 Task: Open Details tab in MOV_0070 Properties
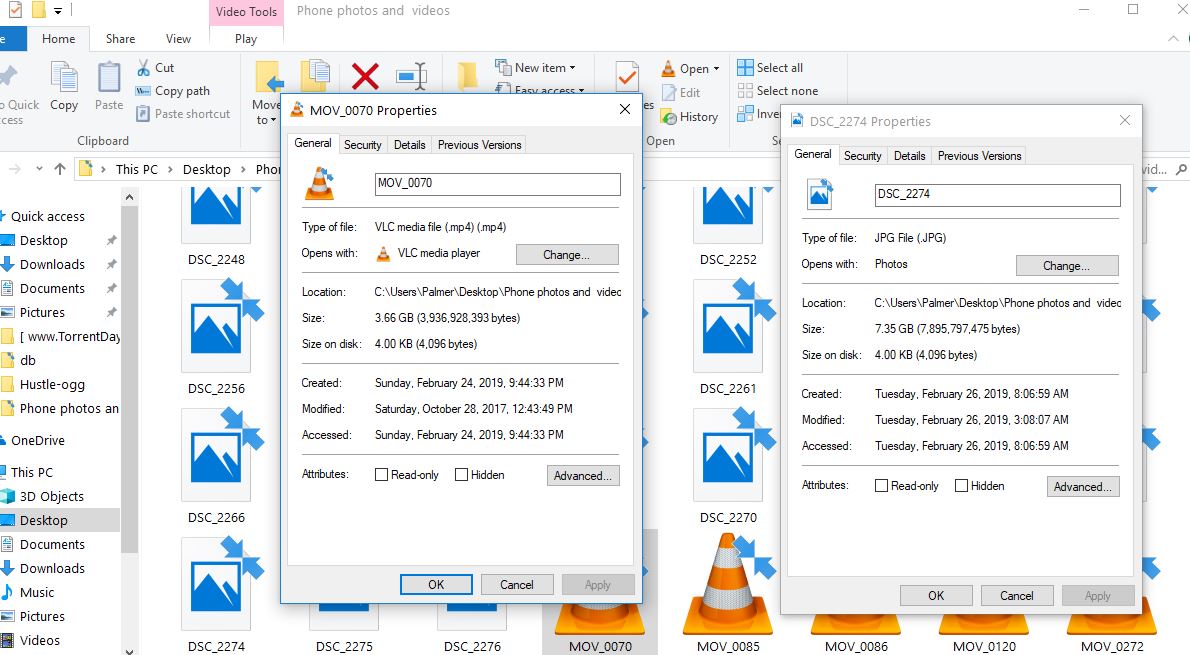[410, 145]
